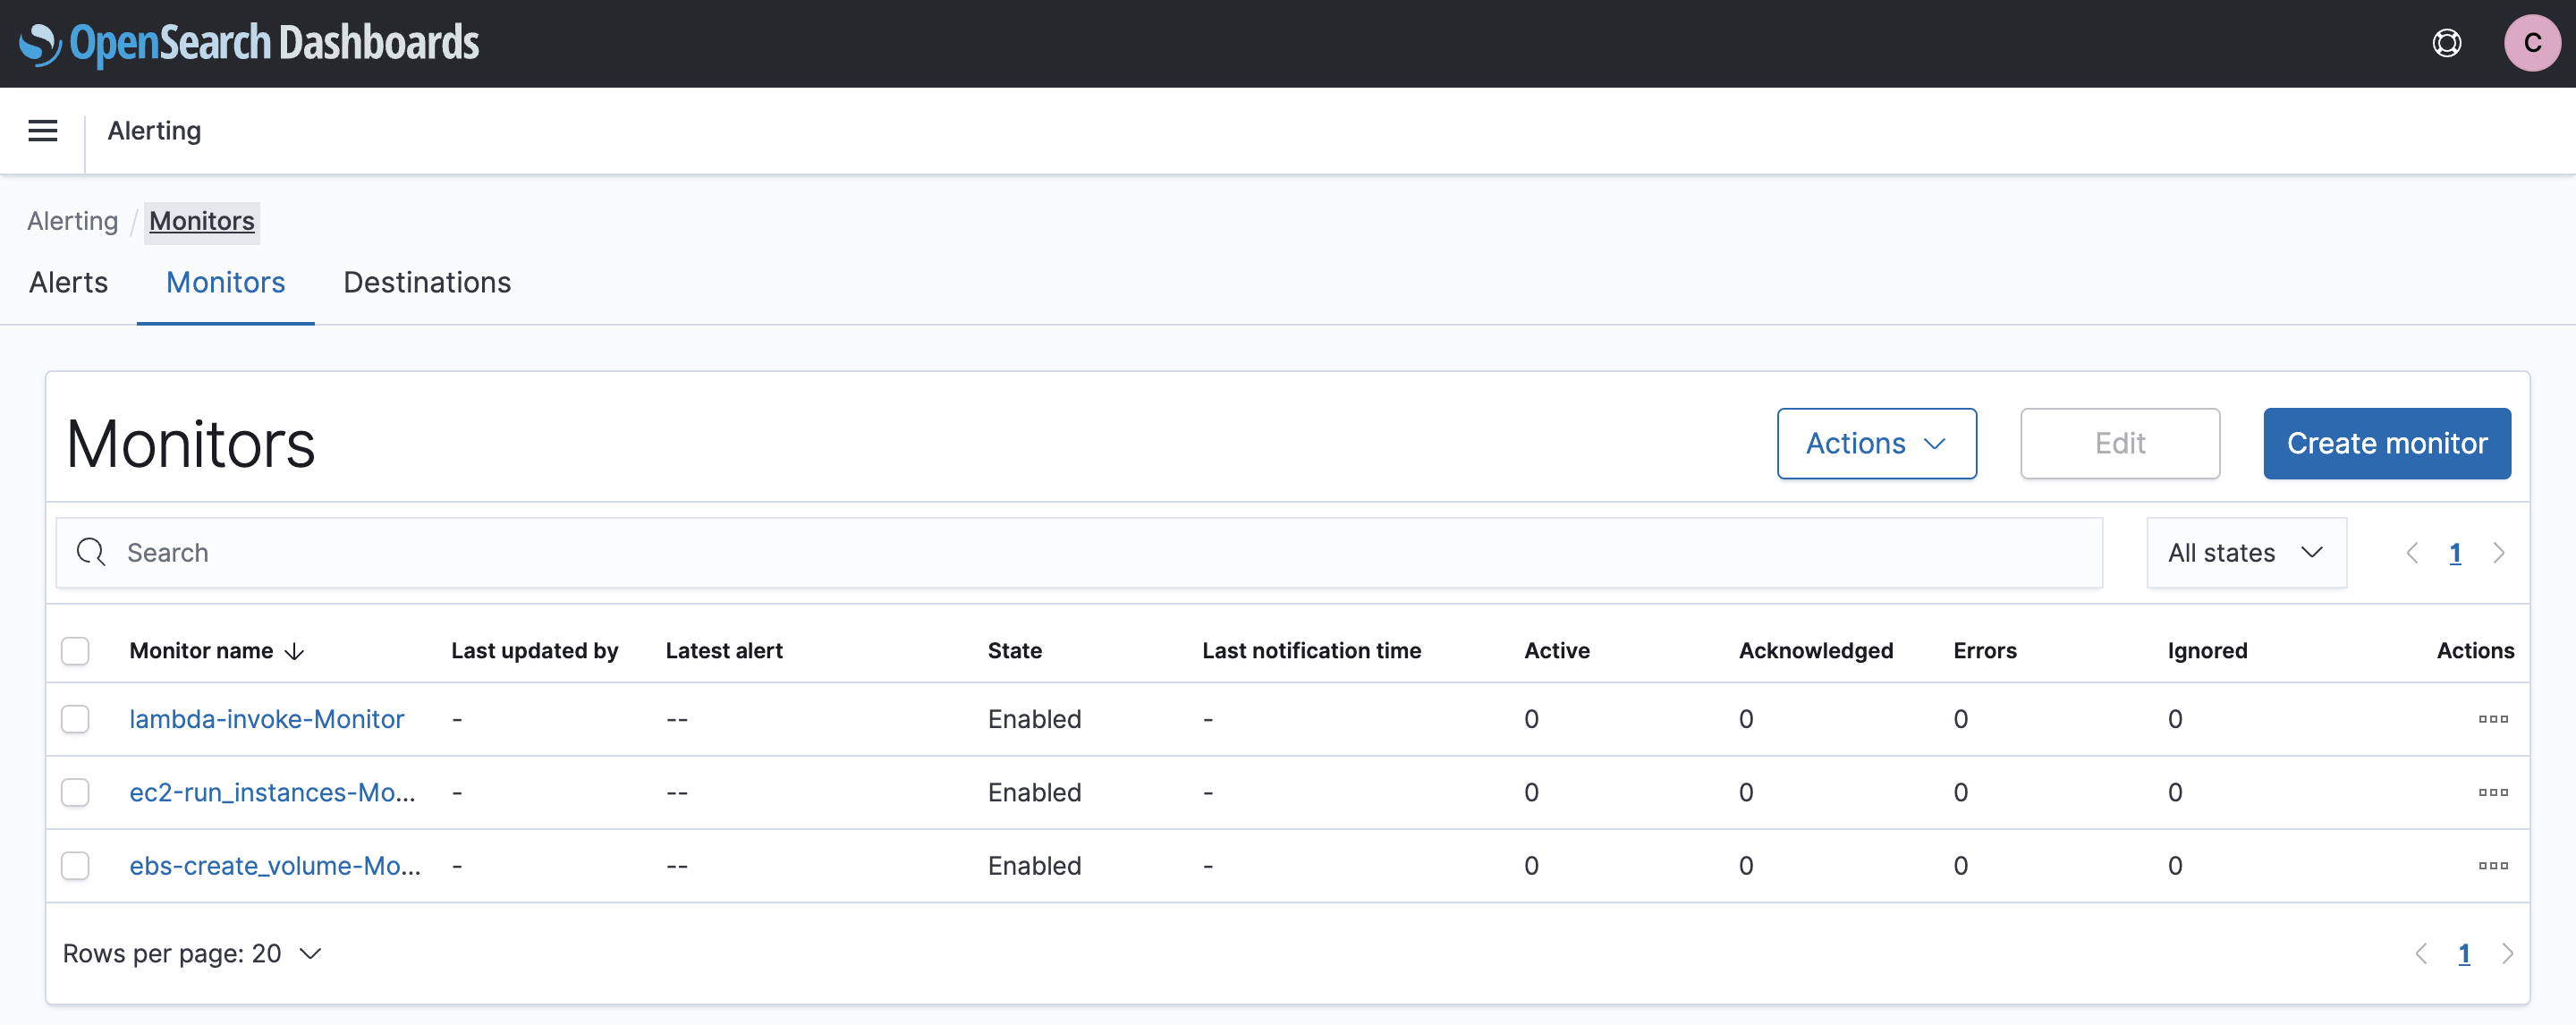This screenshot has width=2576, height=1025.
Task: Select the master checkbox in table header
Action: [75, 650]
